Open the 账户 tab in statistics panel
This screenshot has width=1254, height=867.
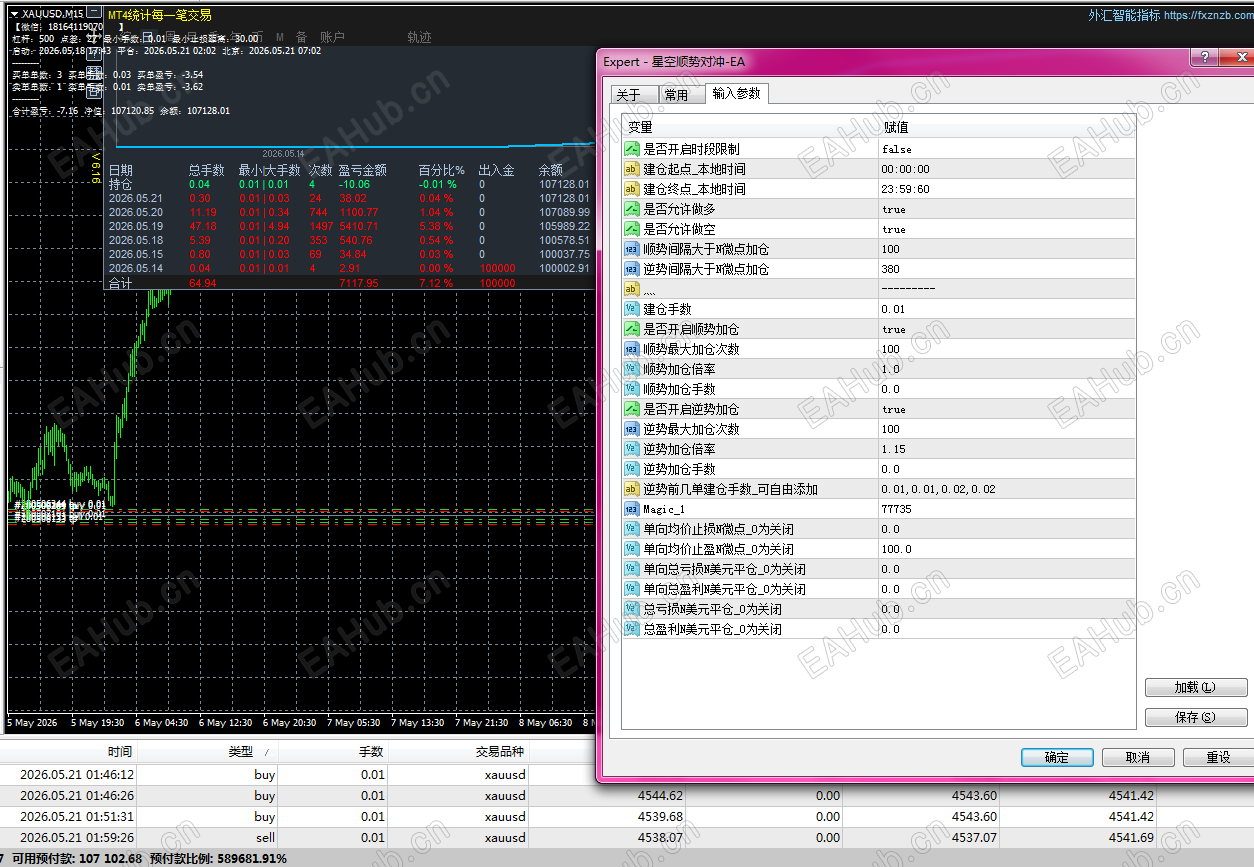pos(332,37)
